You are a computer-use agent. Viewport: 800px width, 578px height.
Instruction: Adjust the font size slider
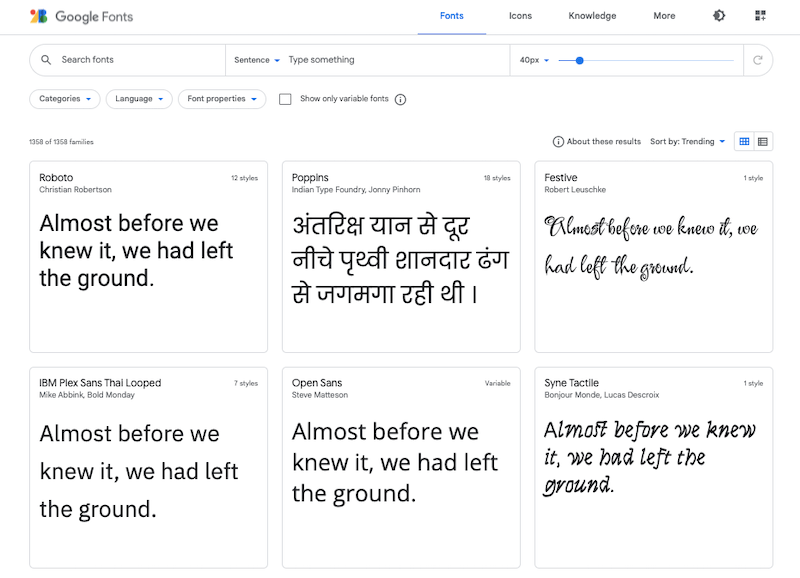(x=578, y=60)
